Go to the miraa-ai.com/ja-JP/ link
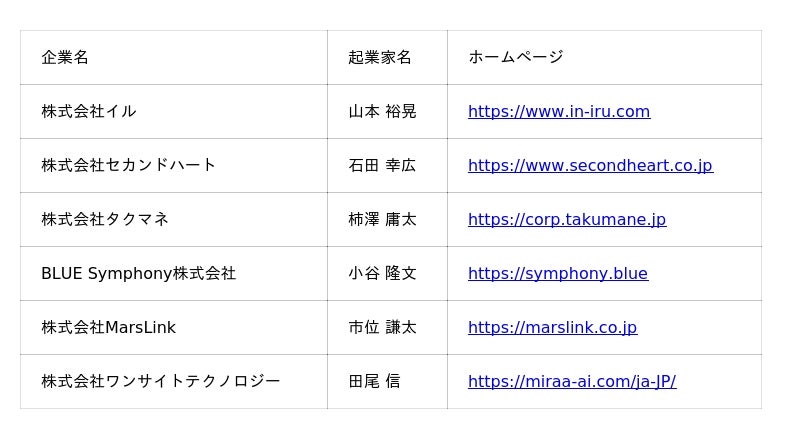This screenshot has width=800, height=439. [x=572, y=381]
